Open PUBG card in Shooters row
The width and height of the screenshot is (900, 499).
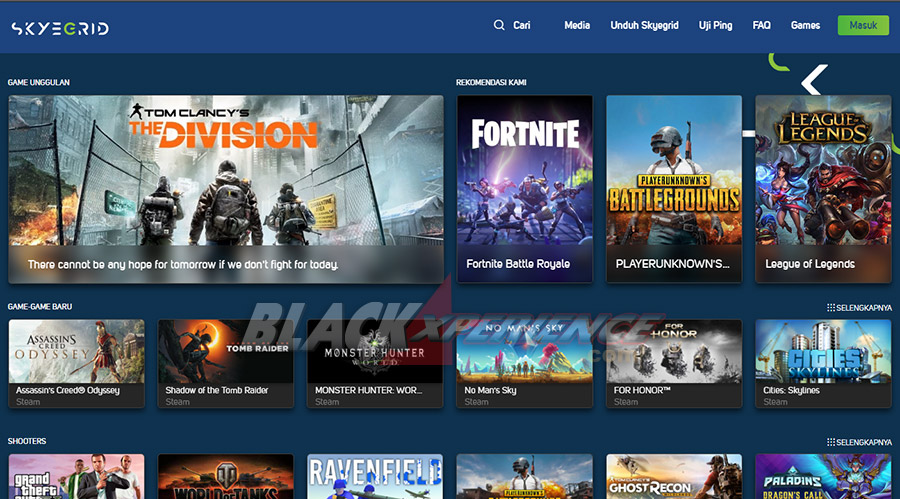click(x=525, y=477)
